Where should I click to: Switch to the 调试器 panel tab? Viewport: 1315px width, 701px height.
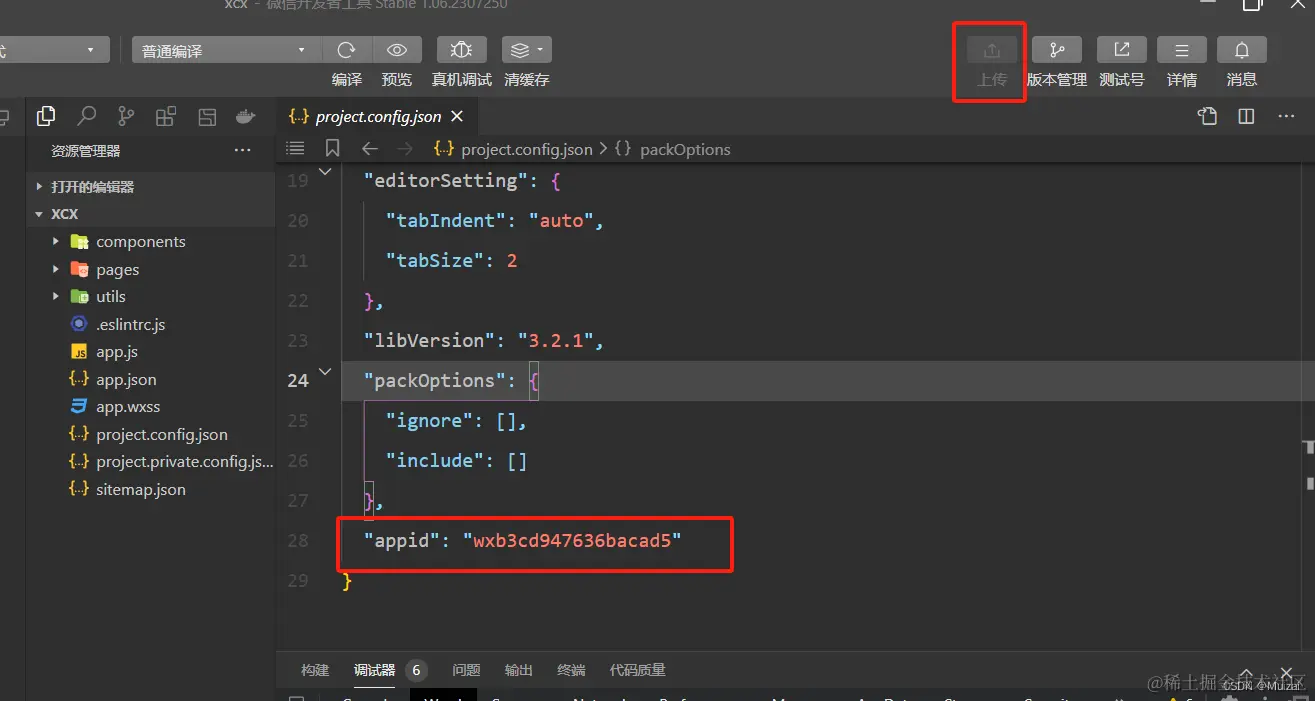tap(375, 670)
